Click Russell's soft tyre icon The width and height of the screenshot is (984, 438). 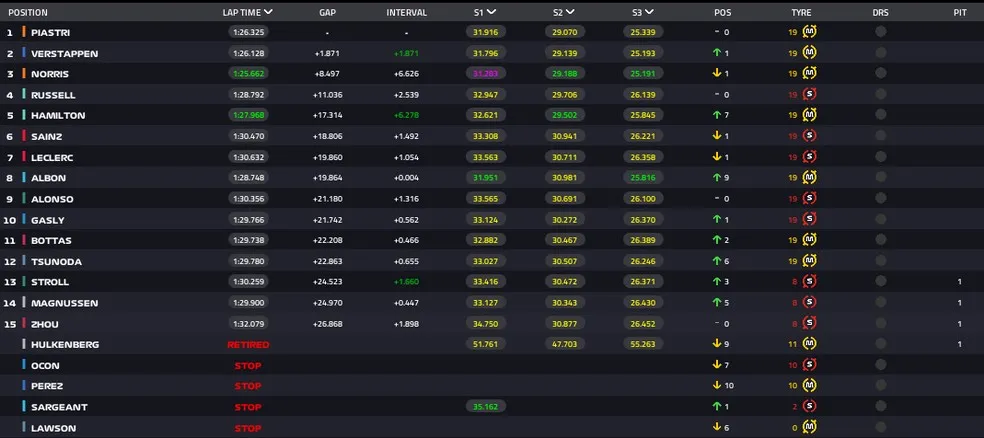[810, 95]
